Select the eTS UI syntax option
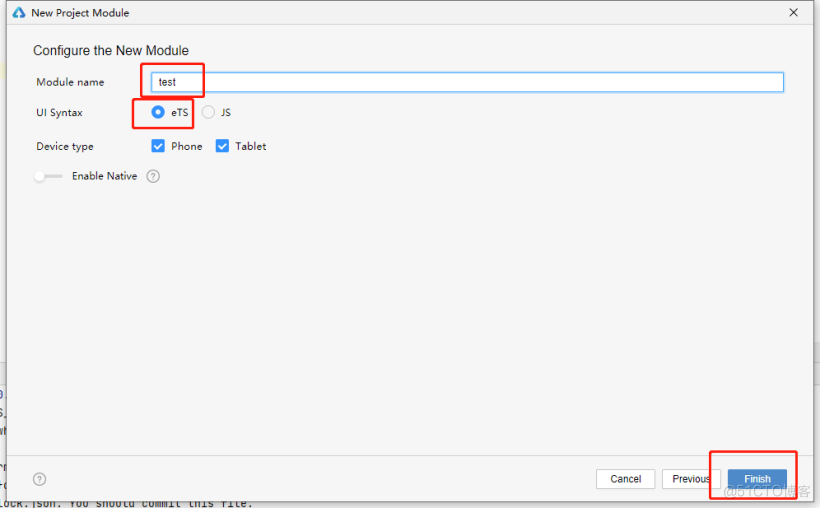 158,112
